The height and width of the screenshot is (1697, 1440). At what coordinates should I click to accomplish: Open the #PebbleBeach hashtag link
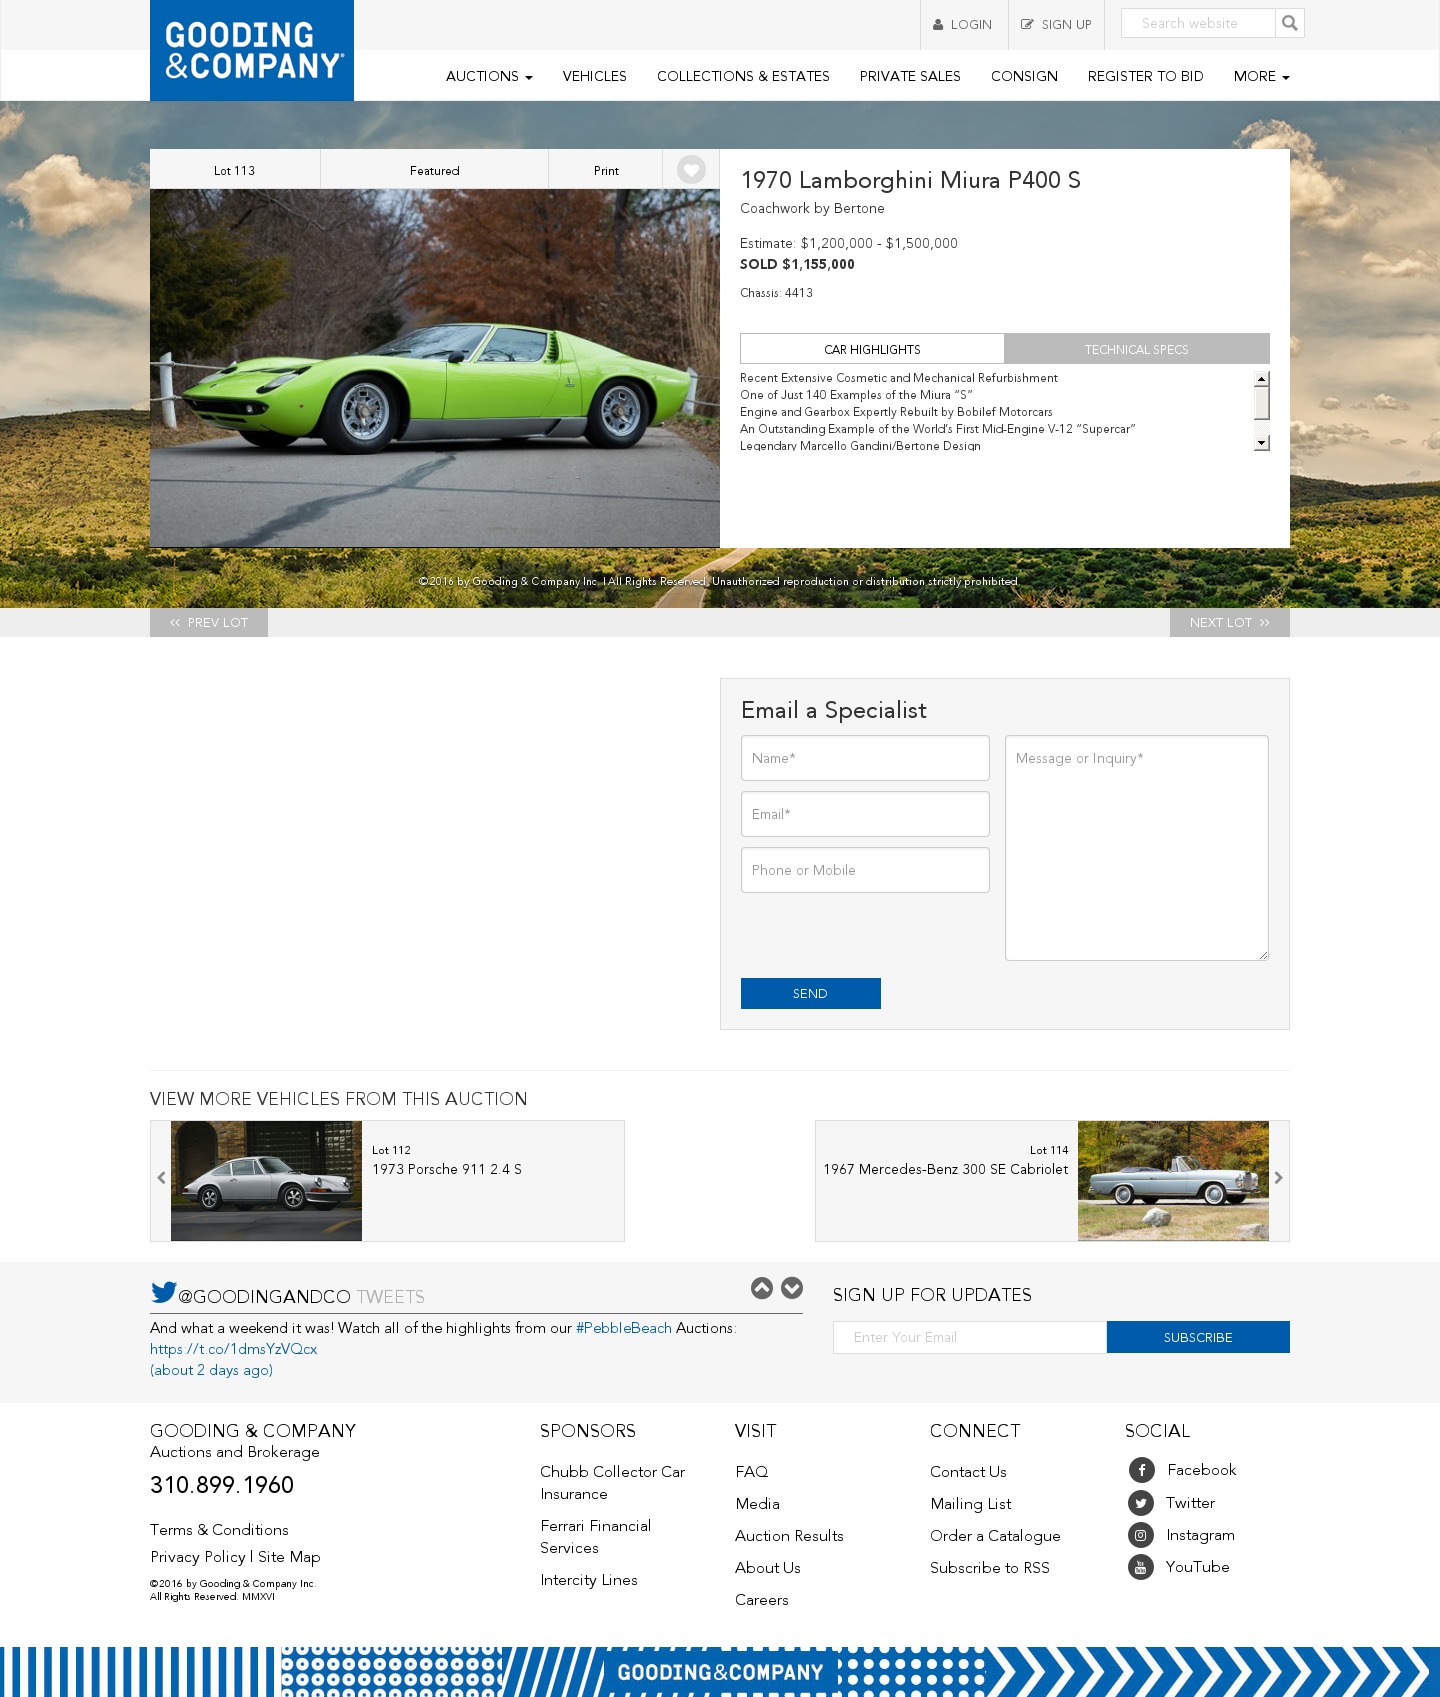pos(624,1328)
